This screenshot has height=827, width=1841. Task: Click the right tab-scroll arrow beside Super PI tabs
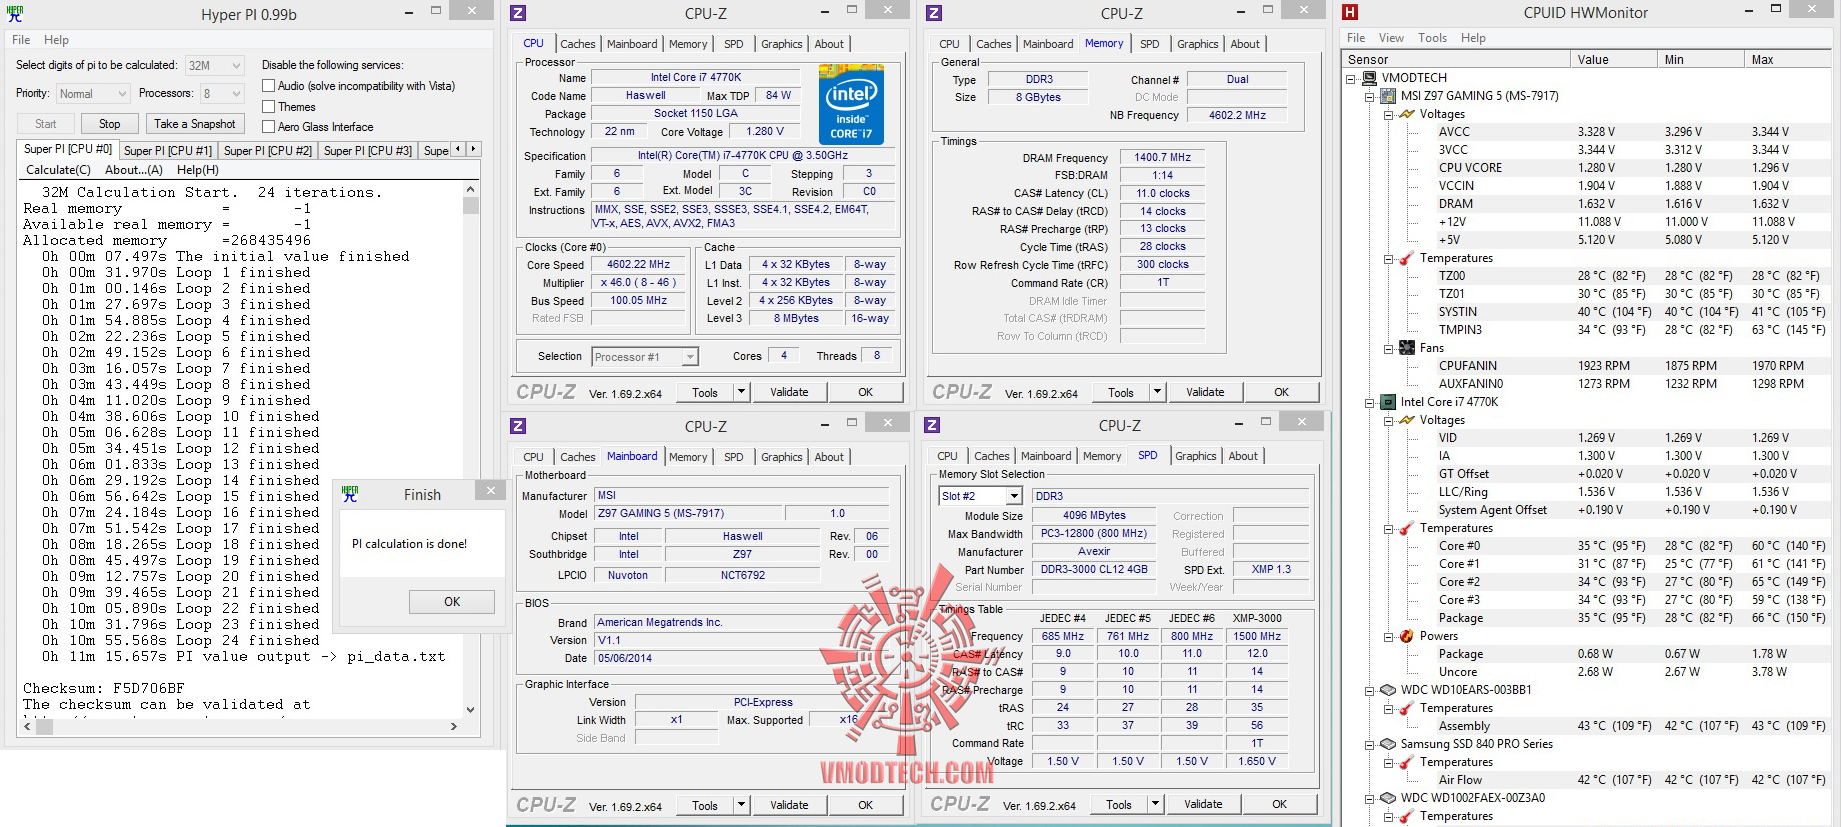(473, 149)
